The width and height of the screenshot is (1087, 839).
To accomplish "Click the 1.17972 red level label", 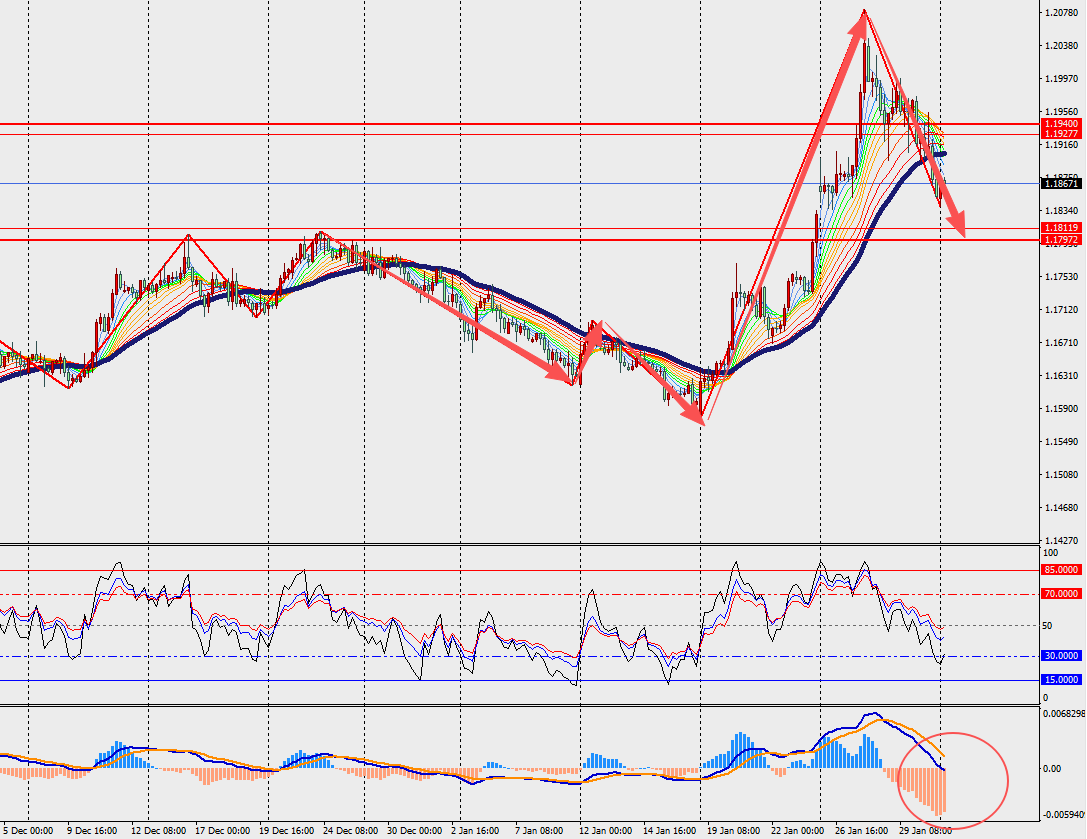I will (x=1061, y=240).
